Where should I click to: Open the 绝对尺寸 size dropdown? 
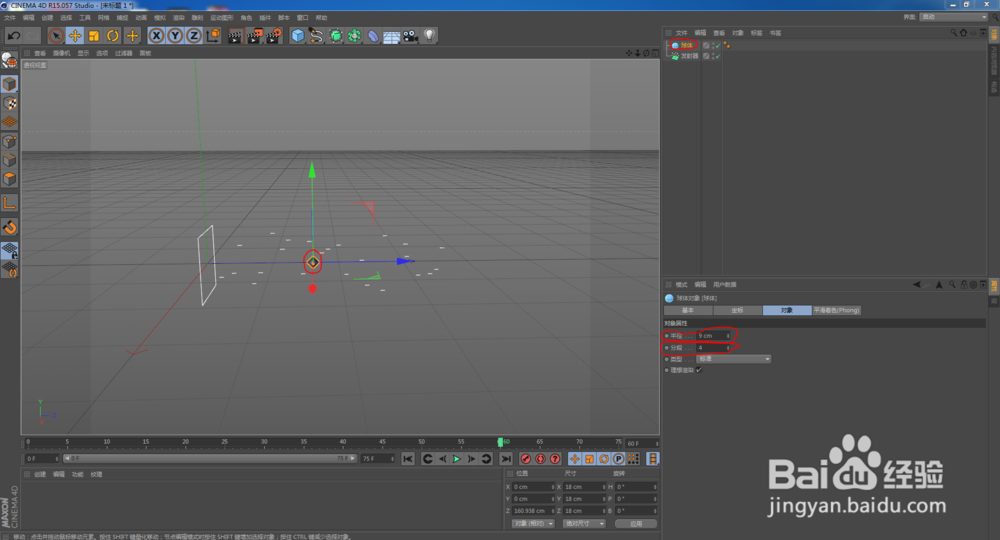tap(584, 523)
